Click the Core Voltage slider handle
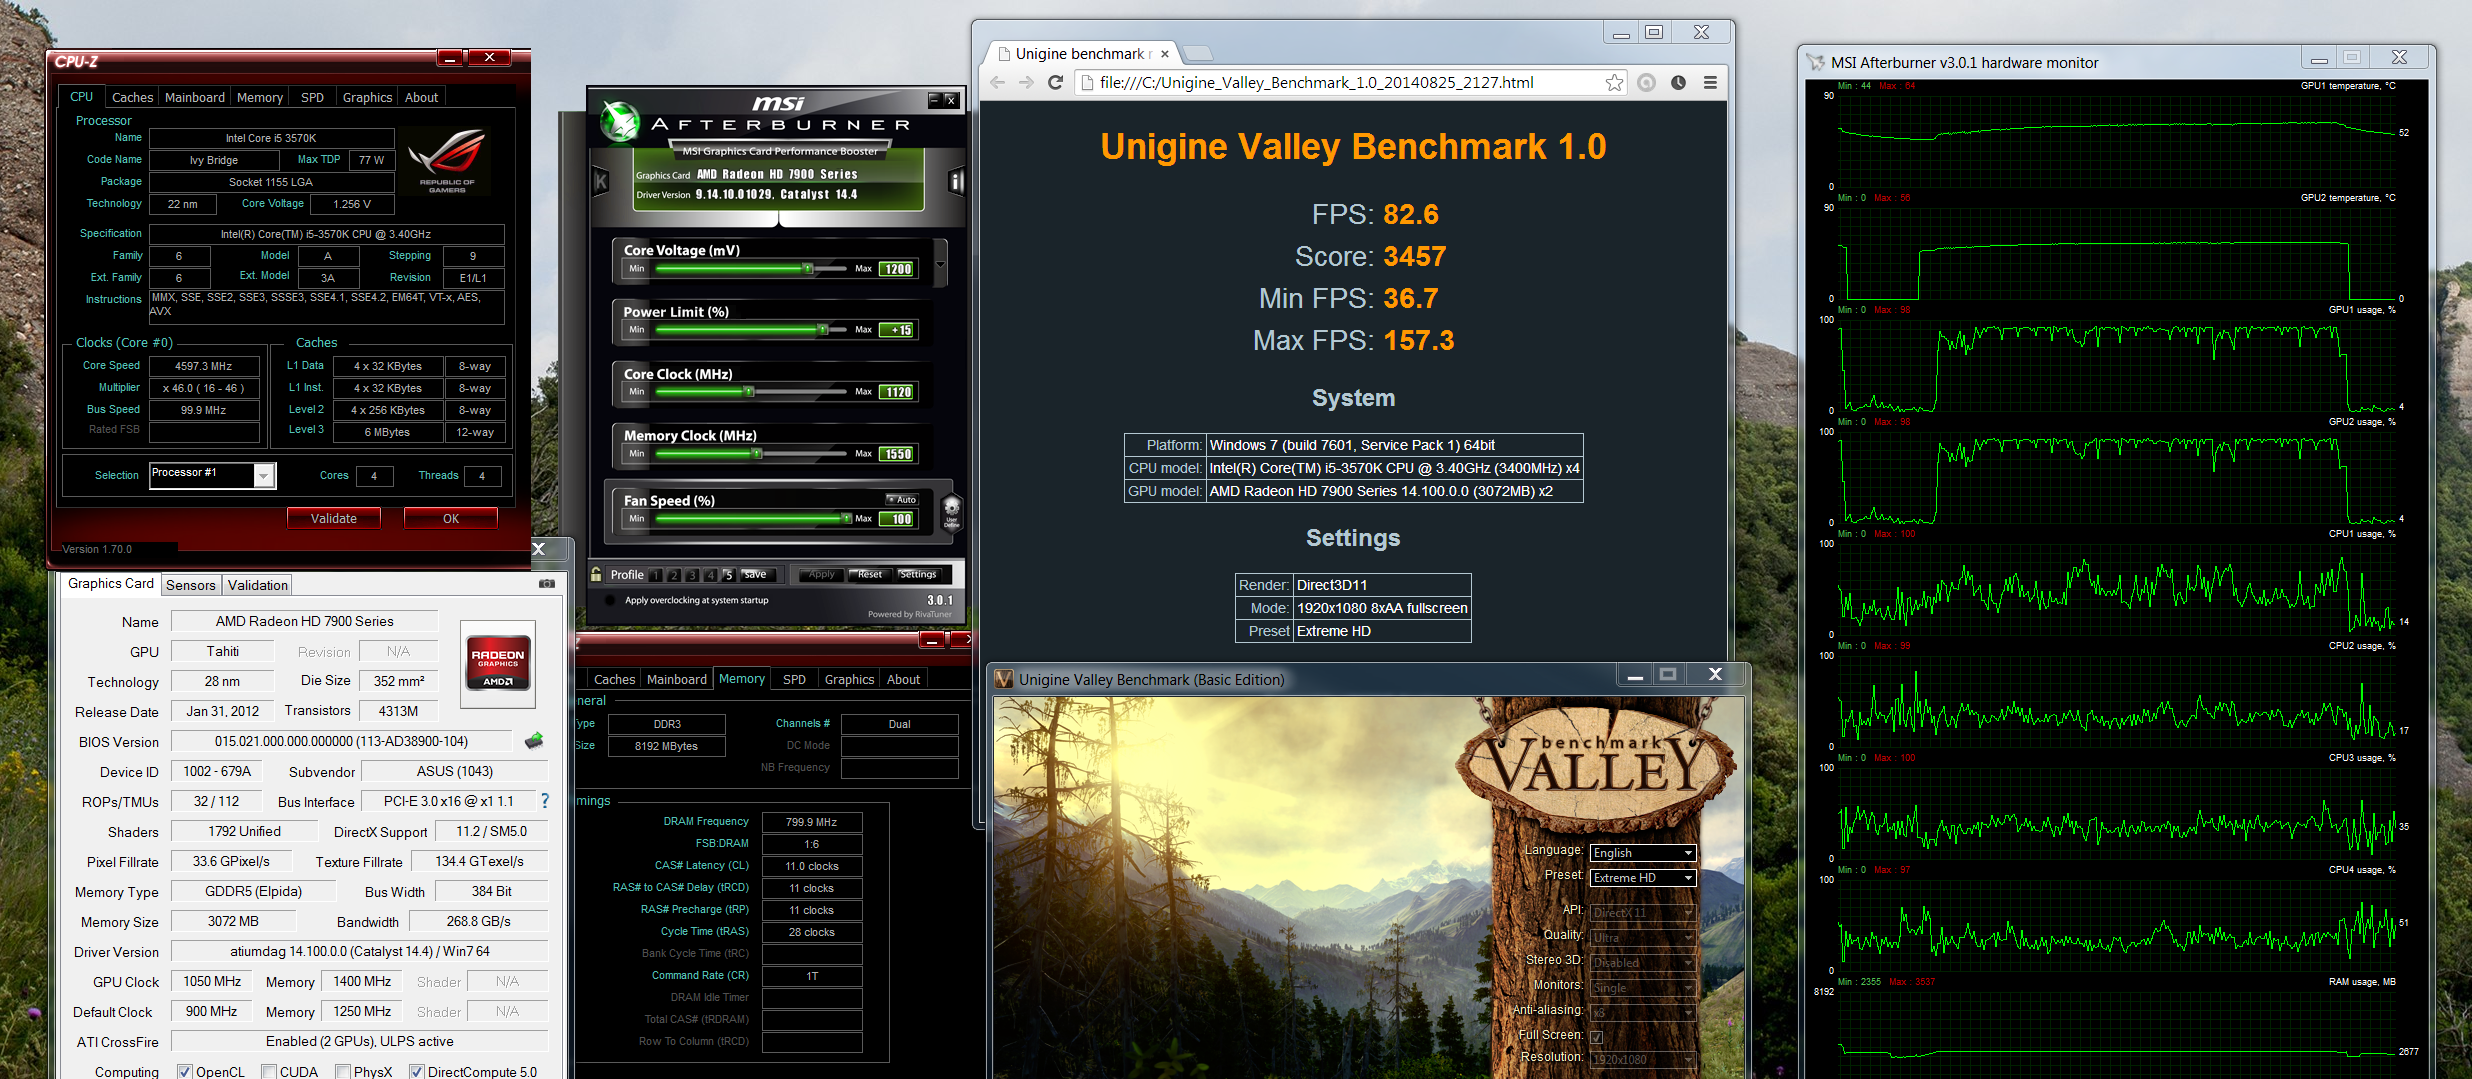 [x=807, y=268]
